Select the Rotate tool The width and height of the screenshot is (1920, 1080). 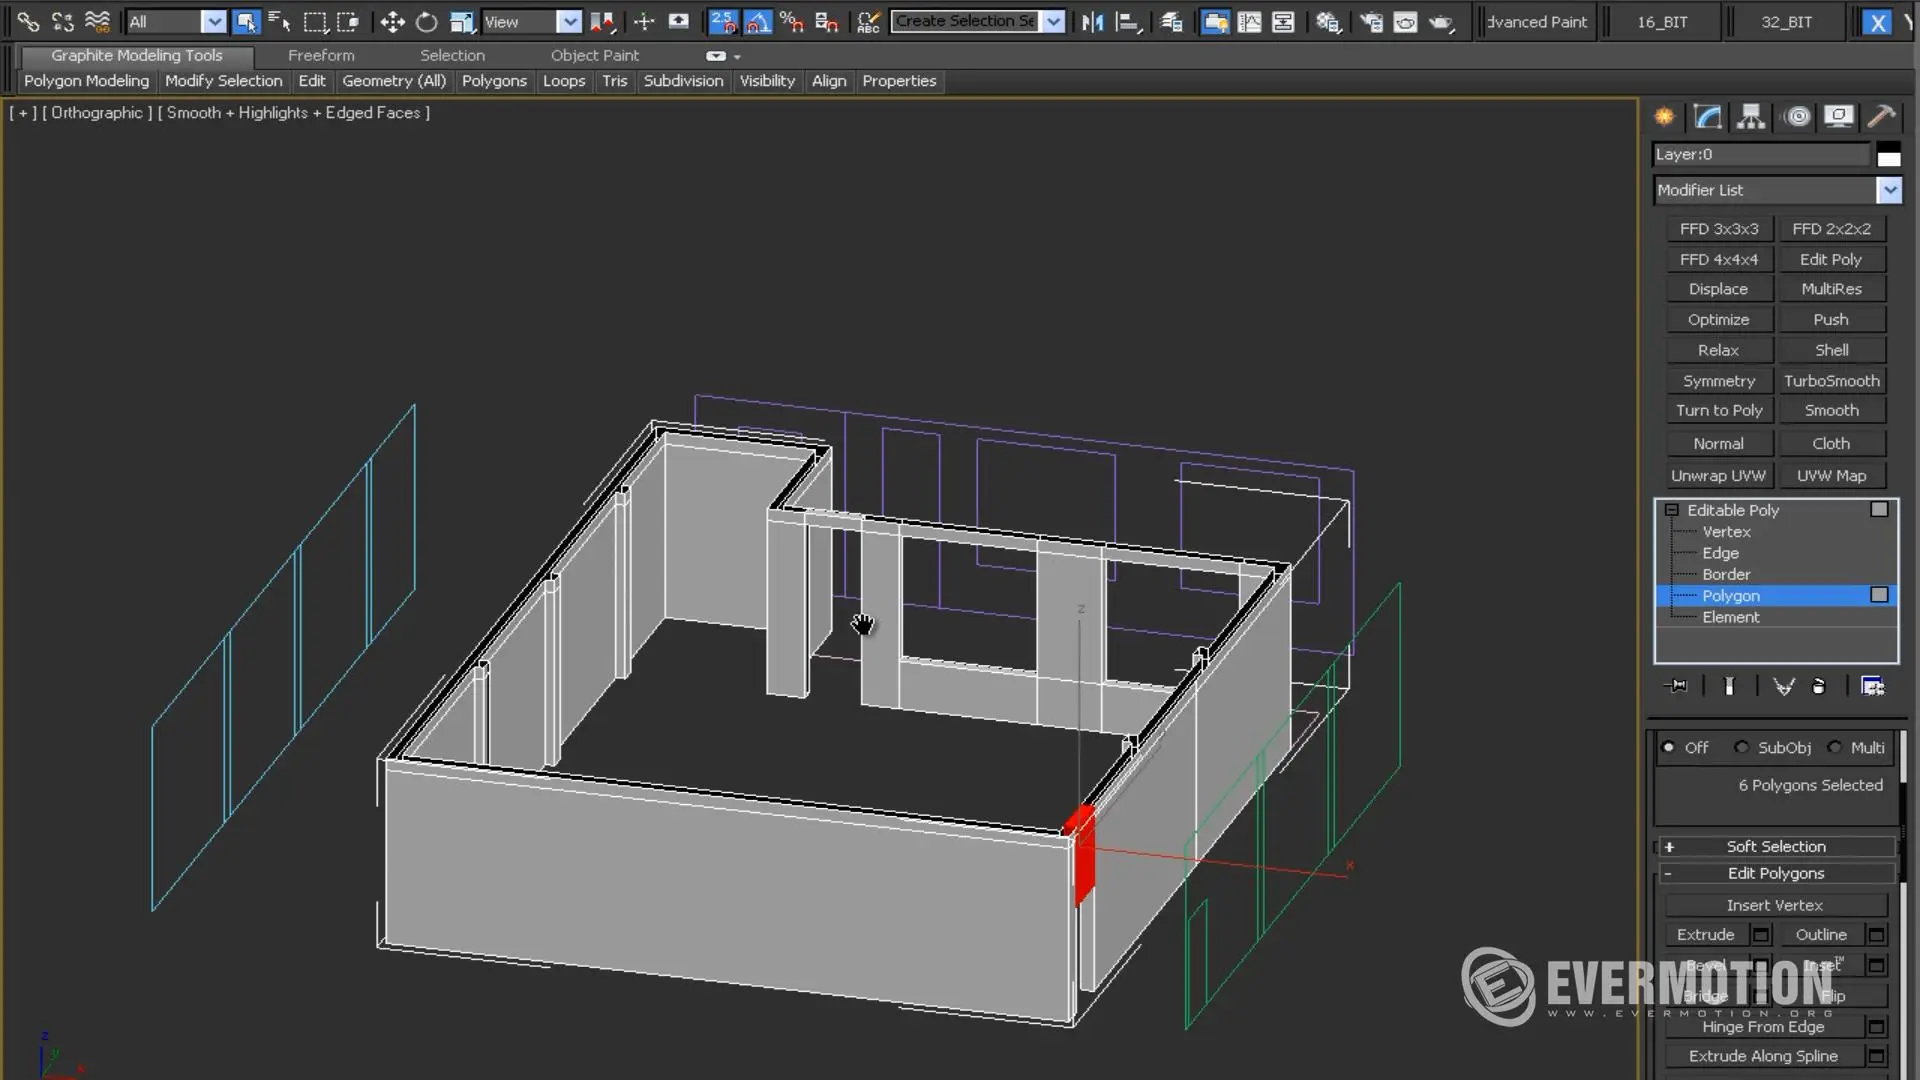click(426, 21)
